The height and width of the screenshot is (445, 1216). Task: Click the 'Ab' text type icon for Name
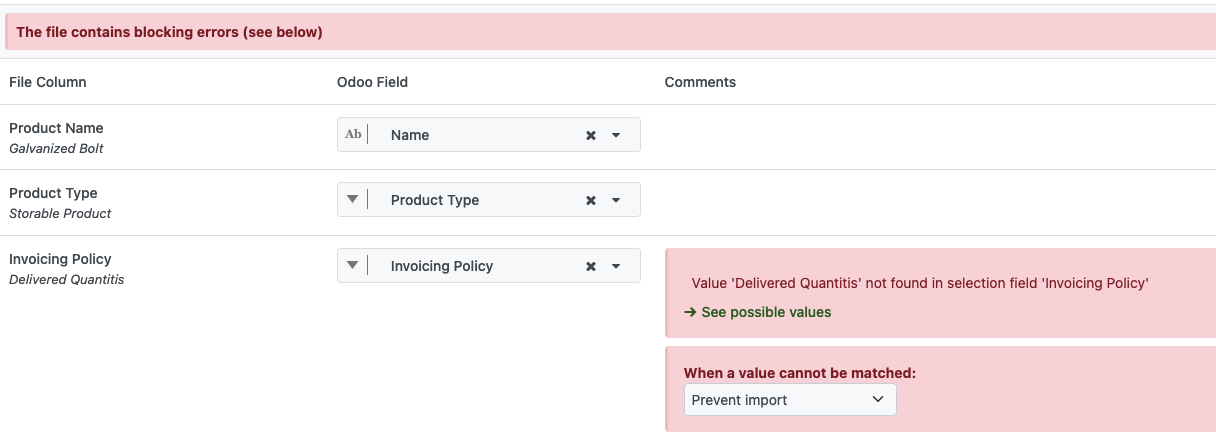(353, 135)
